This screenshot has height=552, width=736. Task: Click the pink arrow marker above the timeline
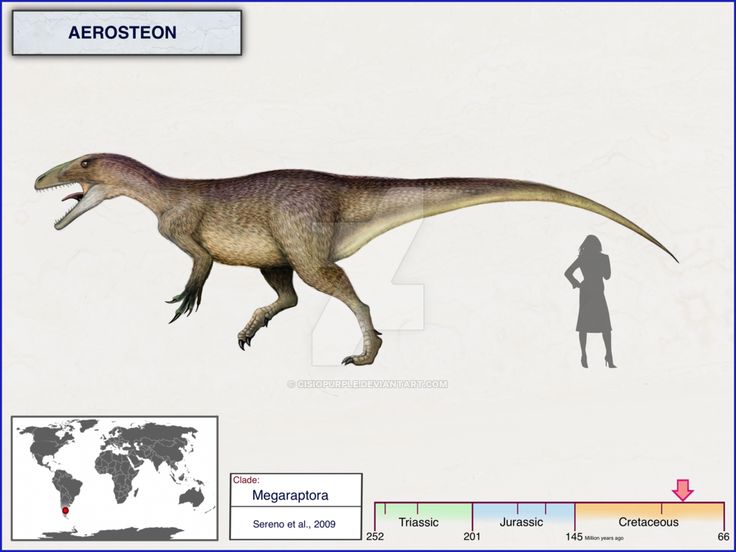coord(682,490)
